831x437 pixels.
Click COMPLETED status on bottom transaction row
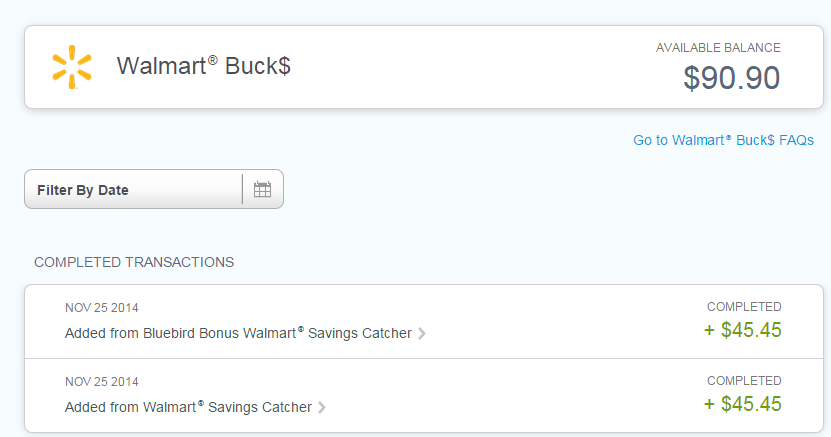pos(744,381)
